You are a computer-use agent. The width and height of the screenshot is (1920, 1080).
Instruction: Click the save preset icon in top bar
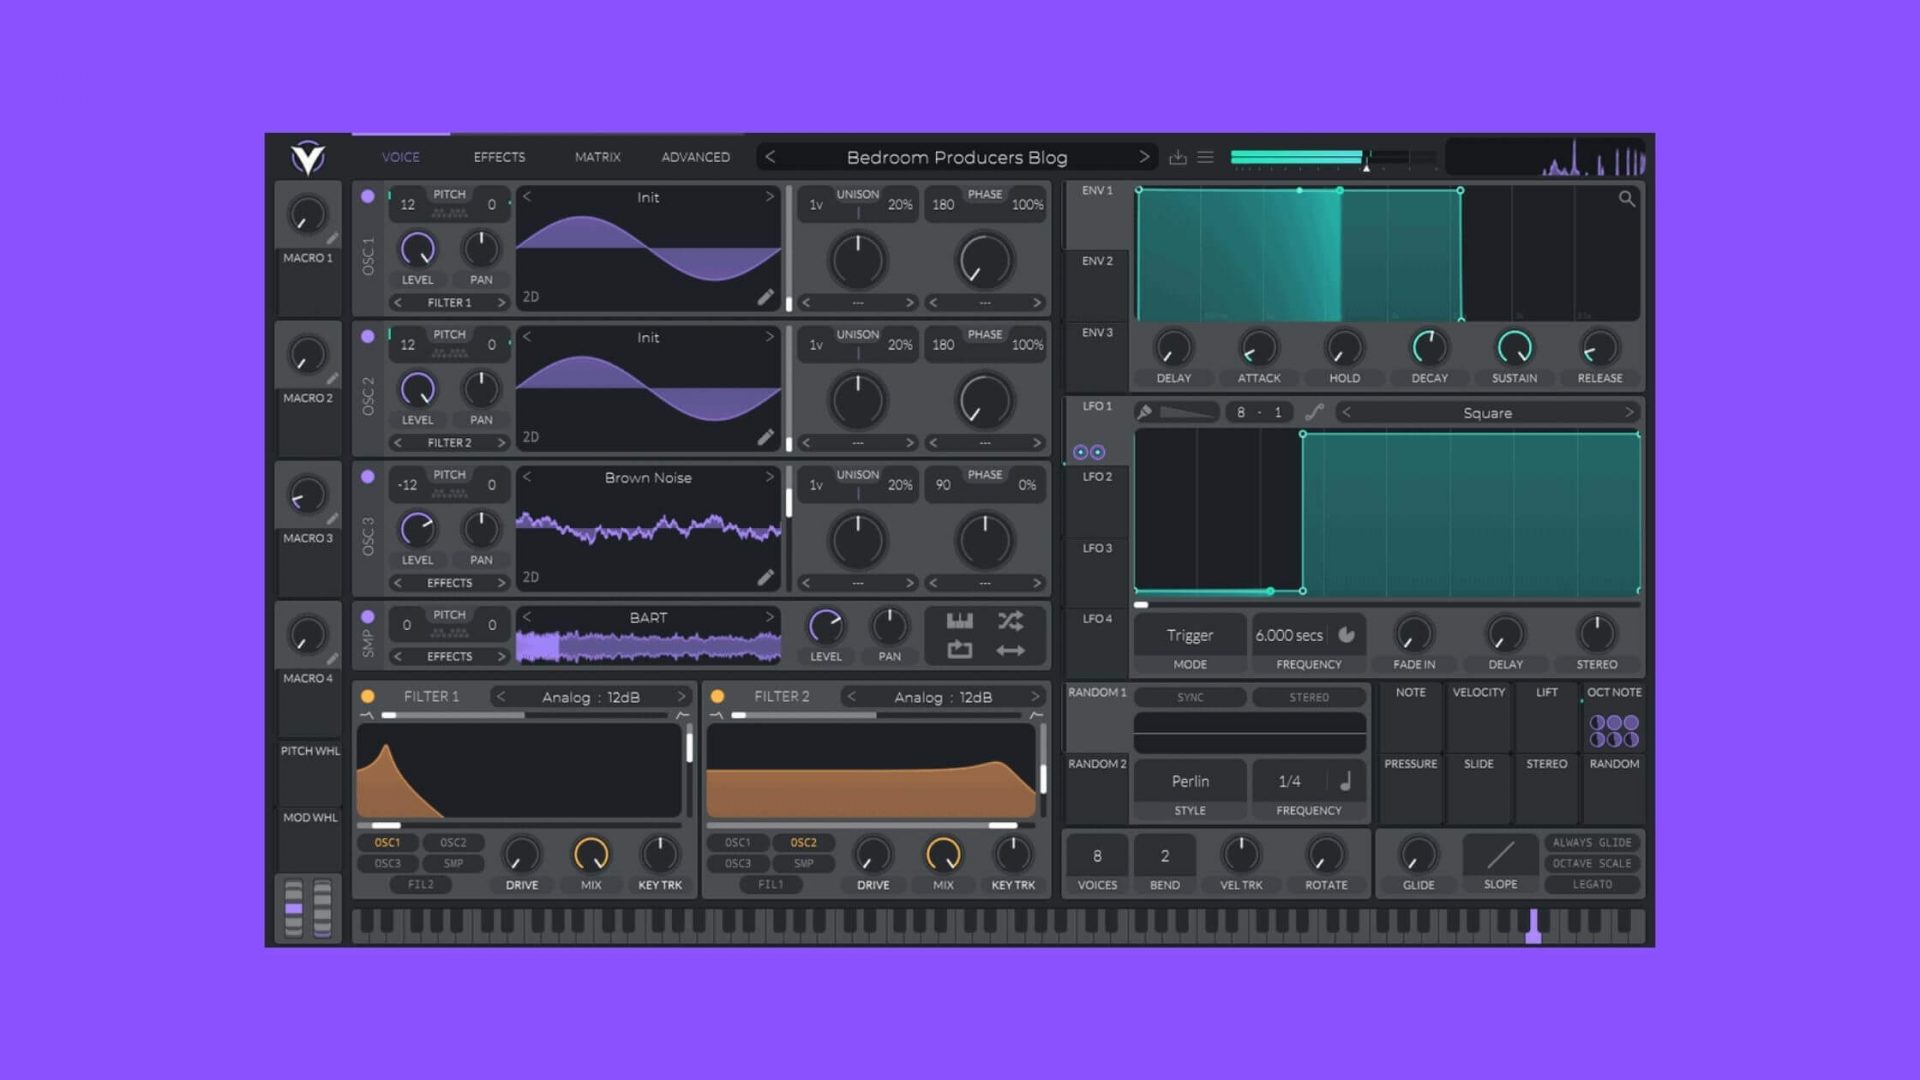[1179, 157]
